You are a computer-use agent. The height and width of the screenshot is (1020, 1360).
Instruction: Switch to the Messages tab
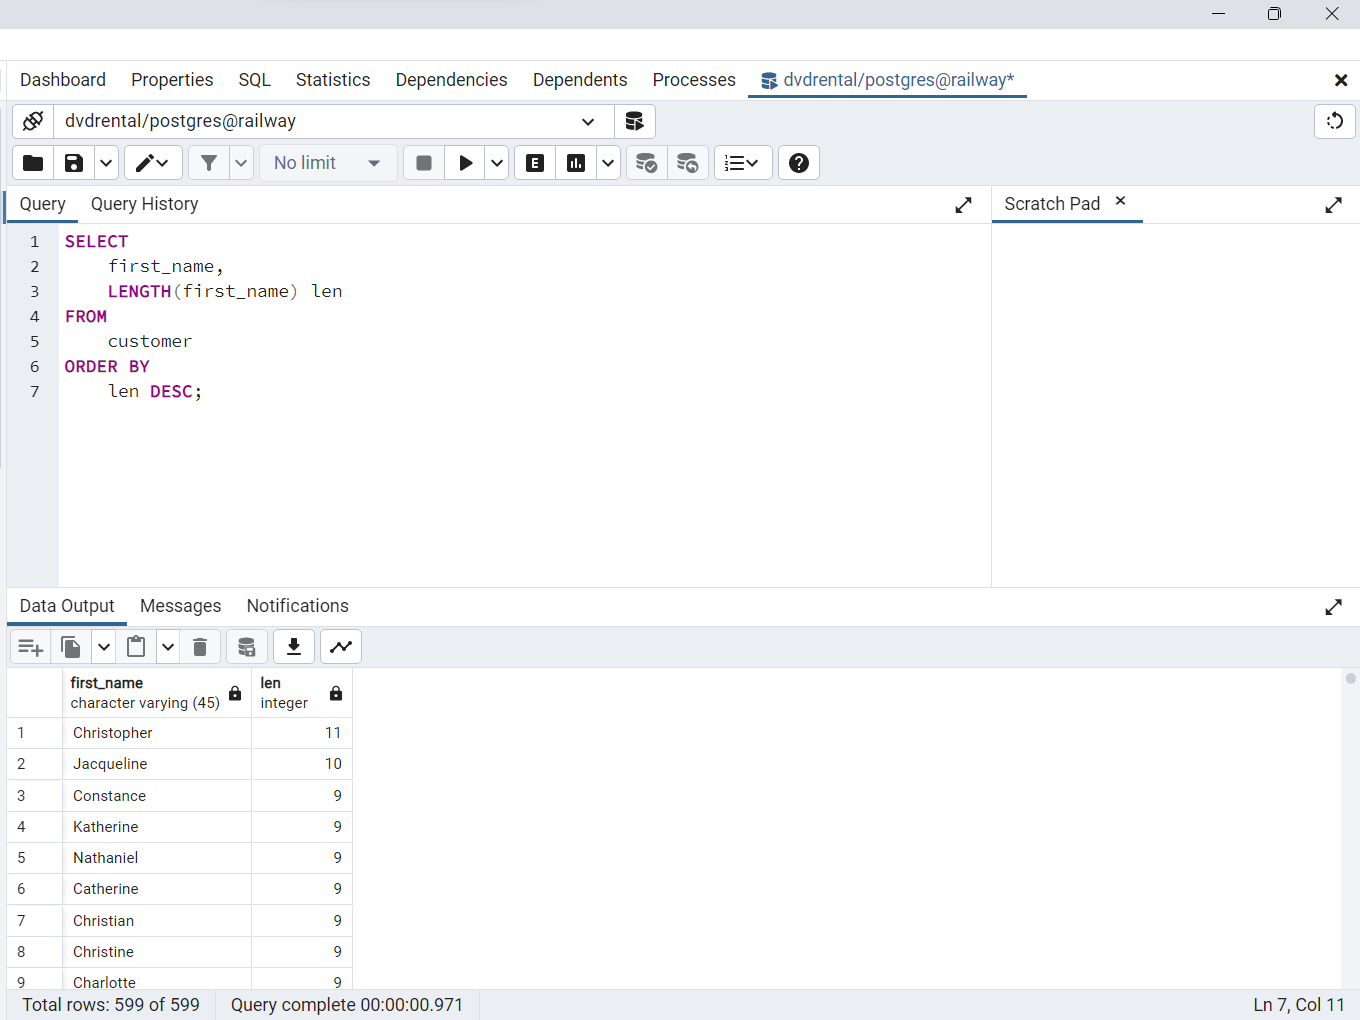click(181, 606)
